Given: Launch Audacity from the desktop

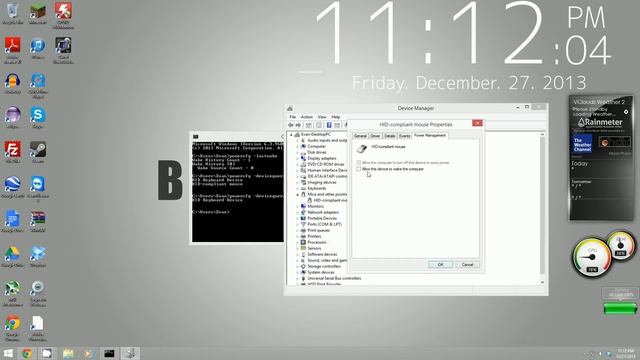Looking at the screenshot, I should (13, 83).
